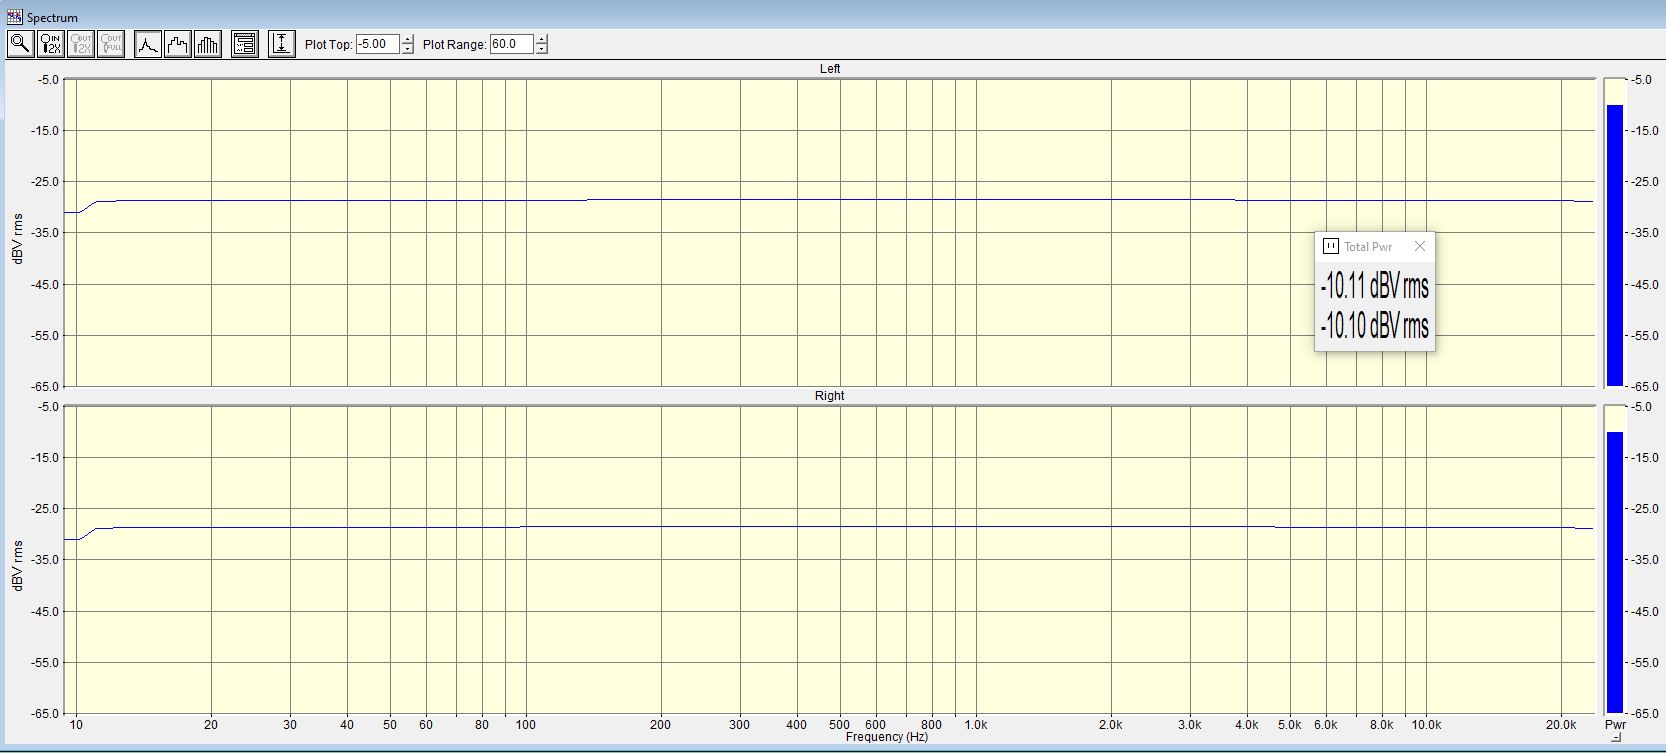Screen dimensions: 1666x753
Task: Increase Plot Top with up arrow
Action: (407, 39)
